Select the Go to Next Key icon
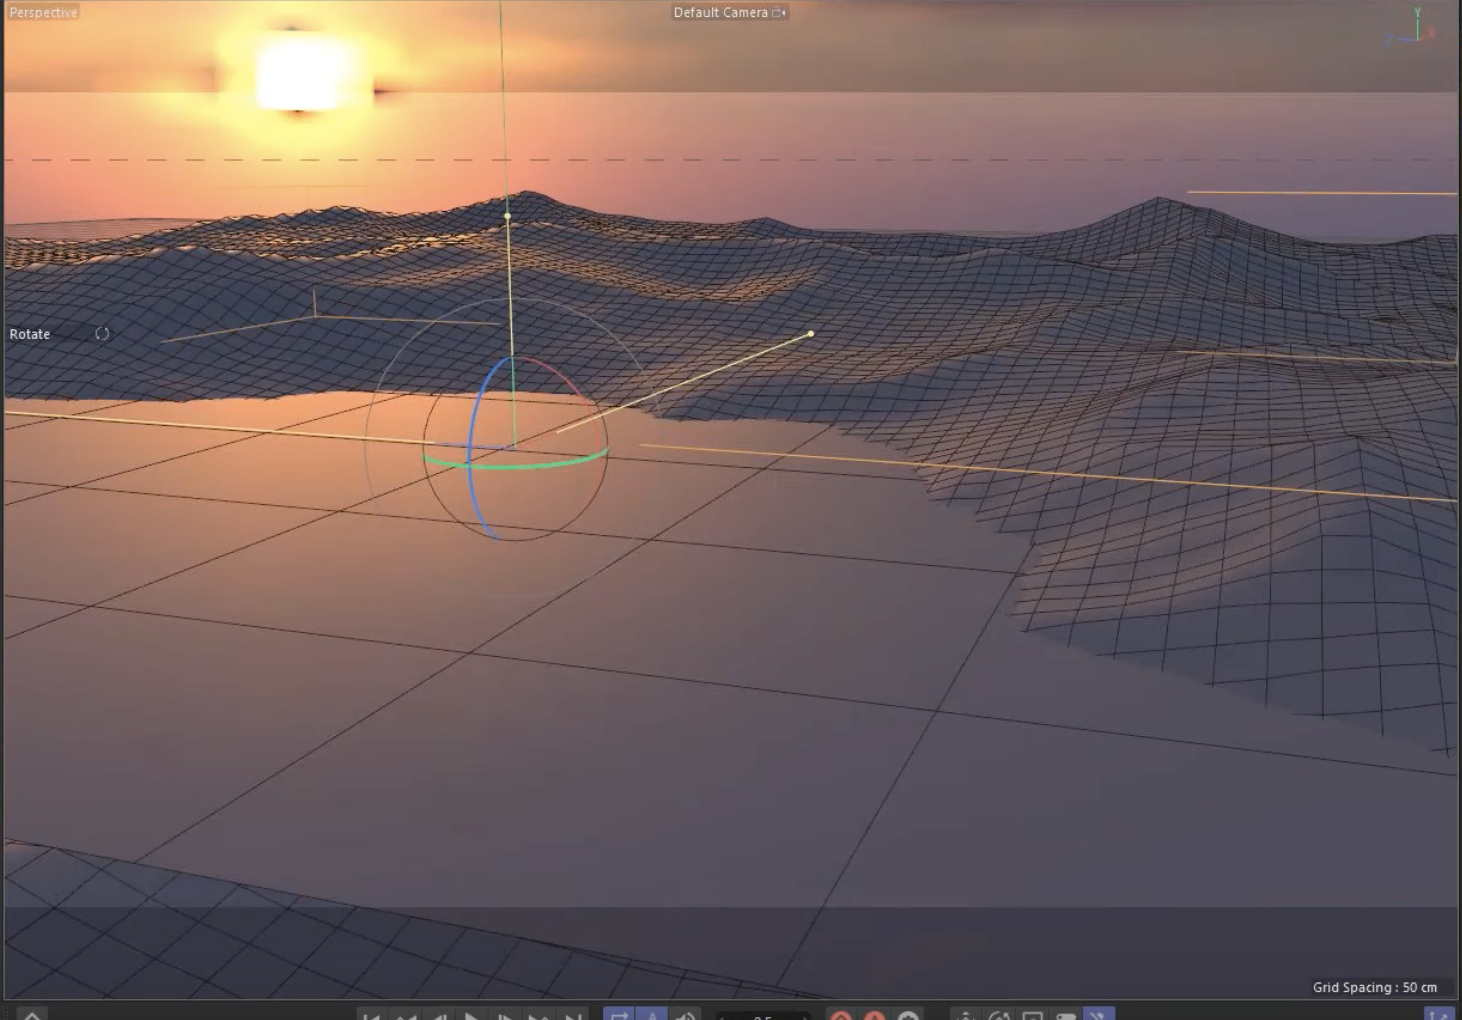The height and width of the screenshot is (1020, 1462). pyautogui.click(x=541, y=1015)
